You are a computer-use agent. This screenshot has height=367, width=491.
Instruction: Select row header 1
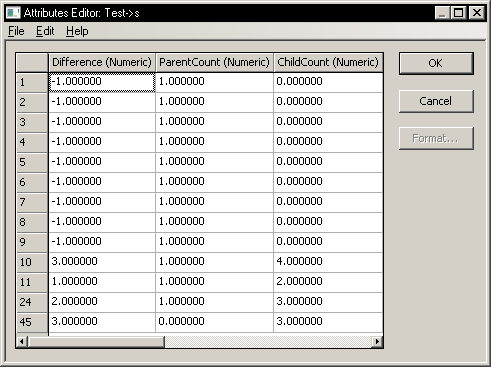pyautogui.click(x=32, y=82)
